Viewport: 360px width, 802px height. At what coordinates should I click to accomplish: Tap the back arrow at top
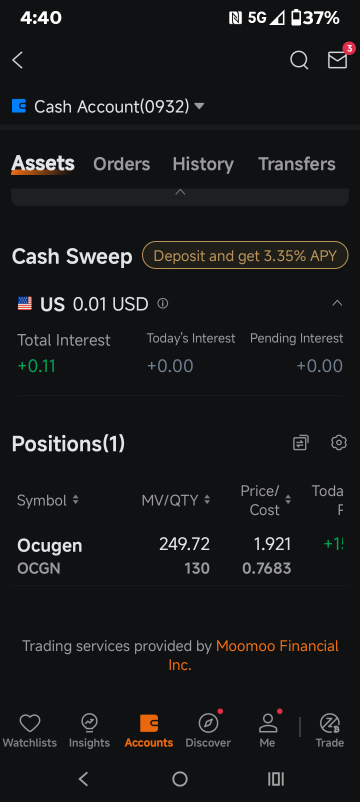click(x=17, y=60)
